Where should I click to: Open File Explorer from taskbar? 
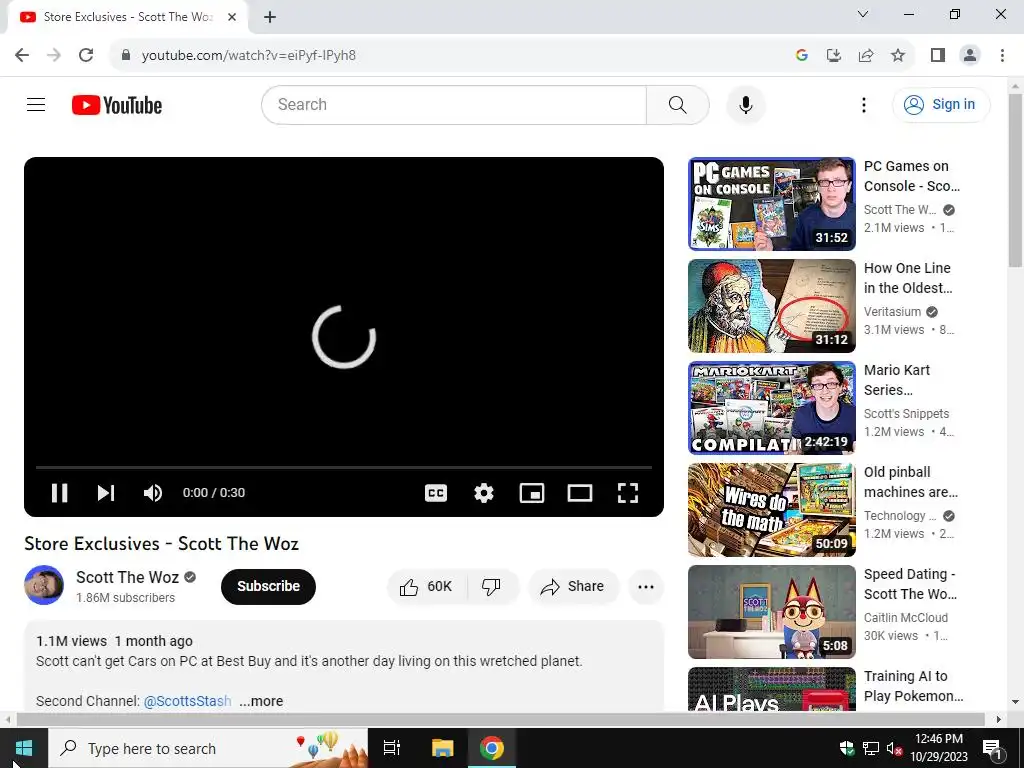tap(442, 748)
